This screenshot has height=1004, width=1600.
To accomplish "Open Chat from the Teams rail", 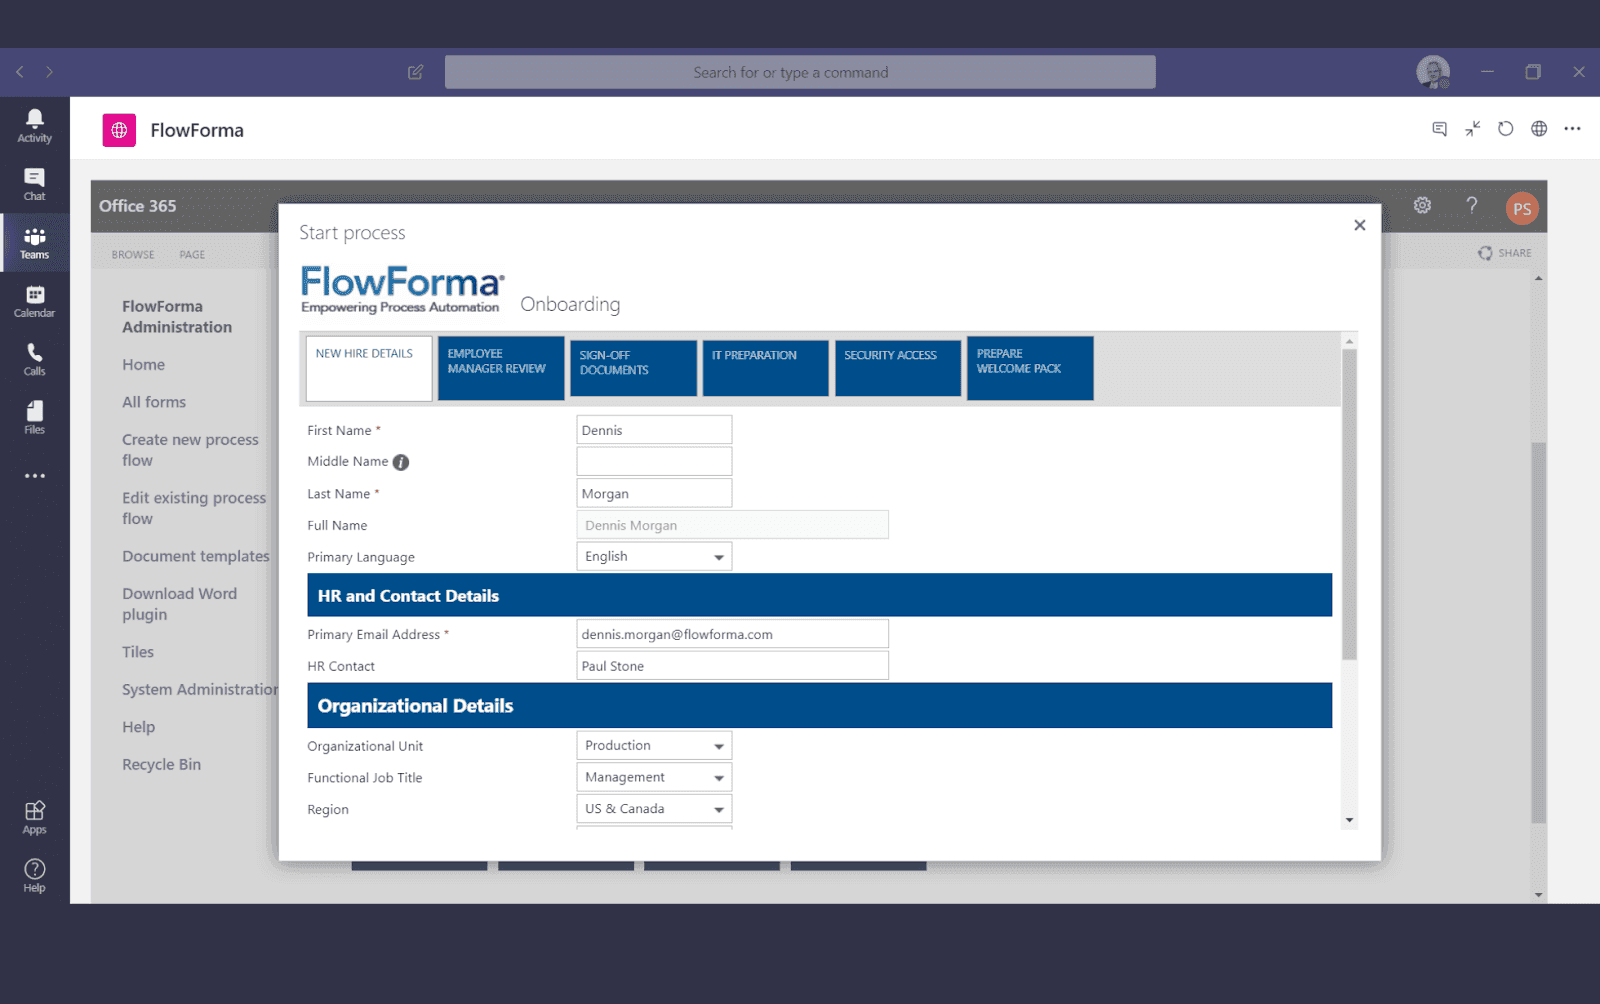I will pyautogui.click(x=34, y=184).
